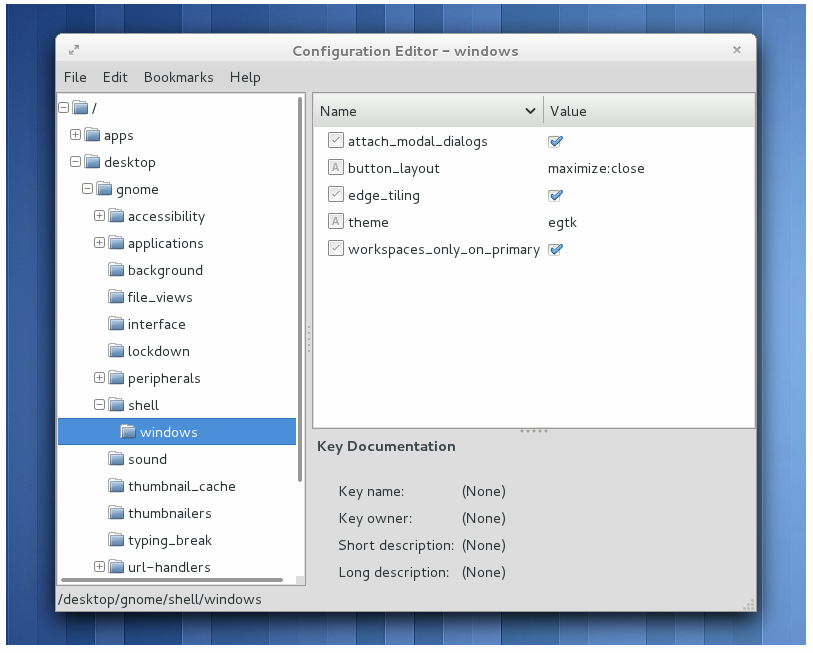
Task: Click the boolean type icon beside edge_tiling
Action: pos(336,194)
